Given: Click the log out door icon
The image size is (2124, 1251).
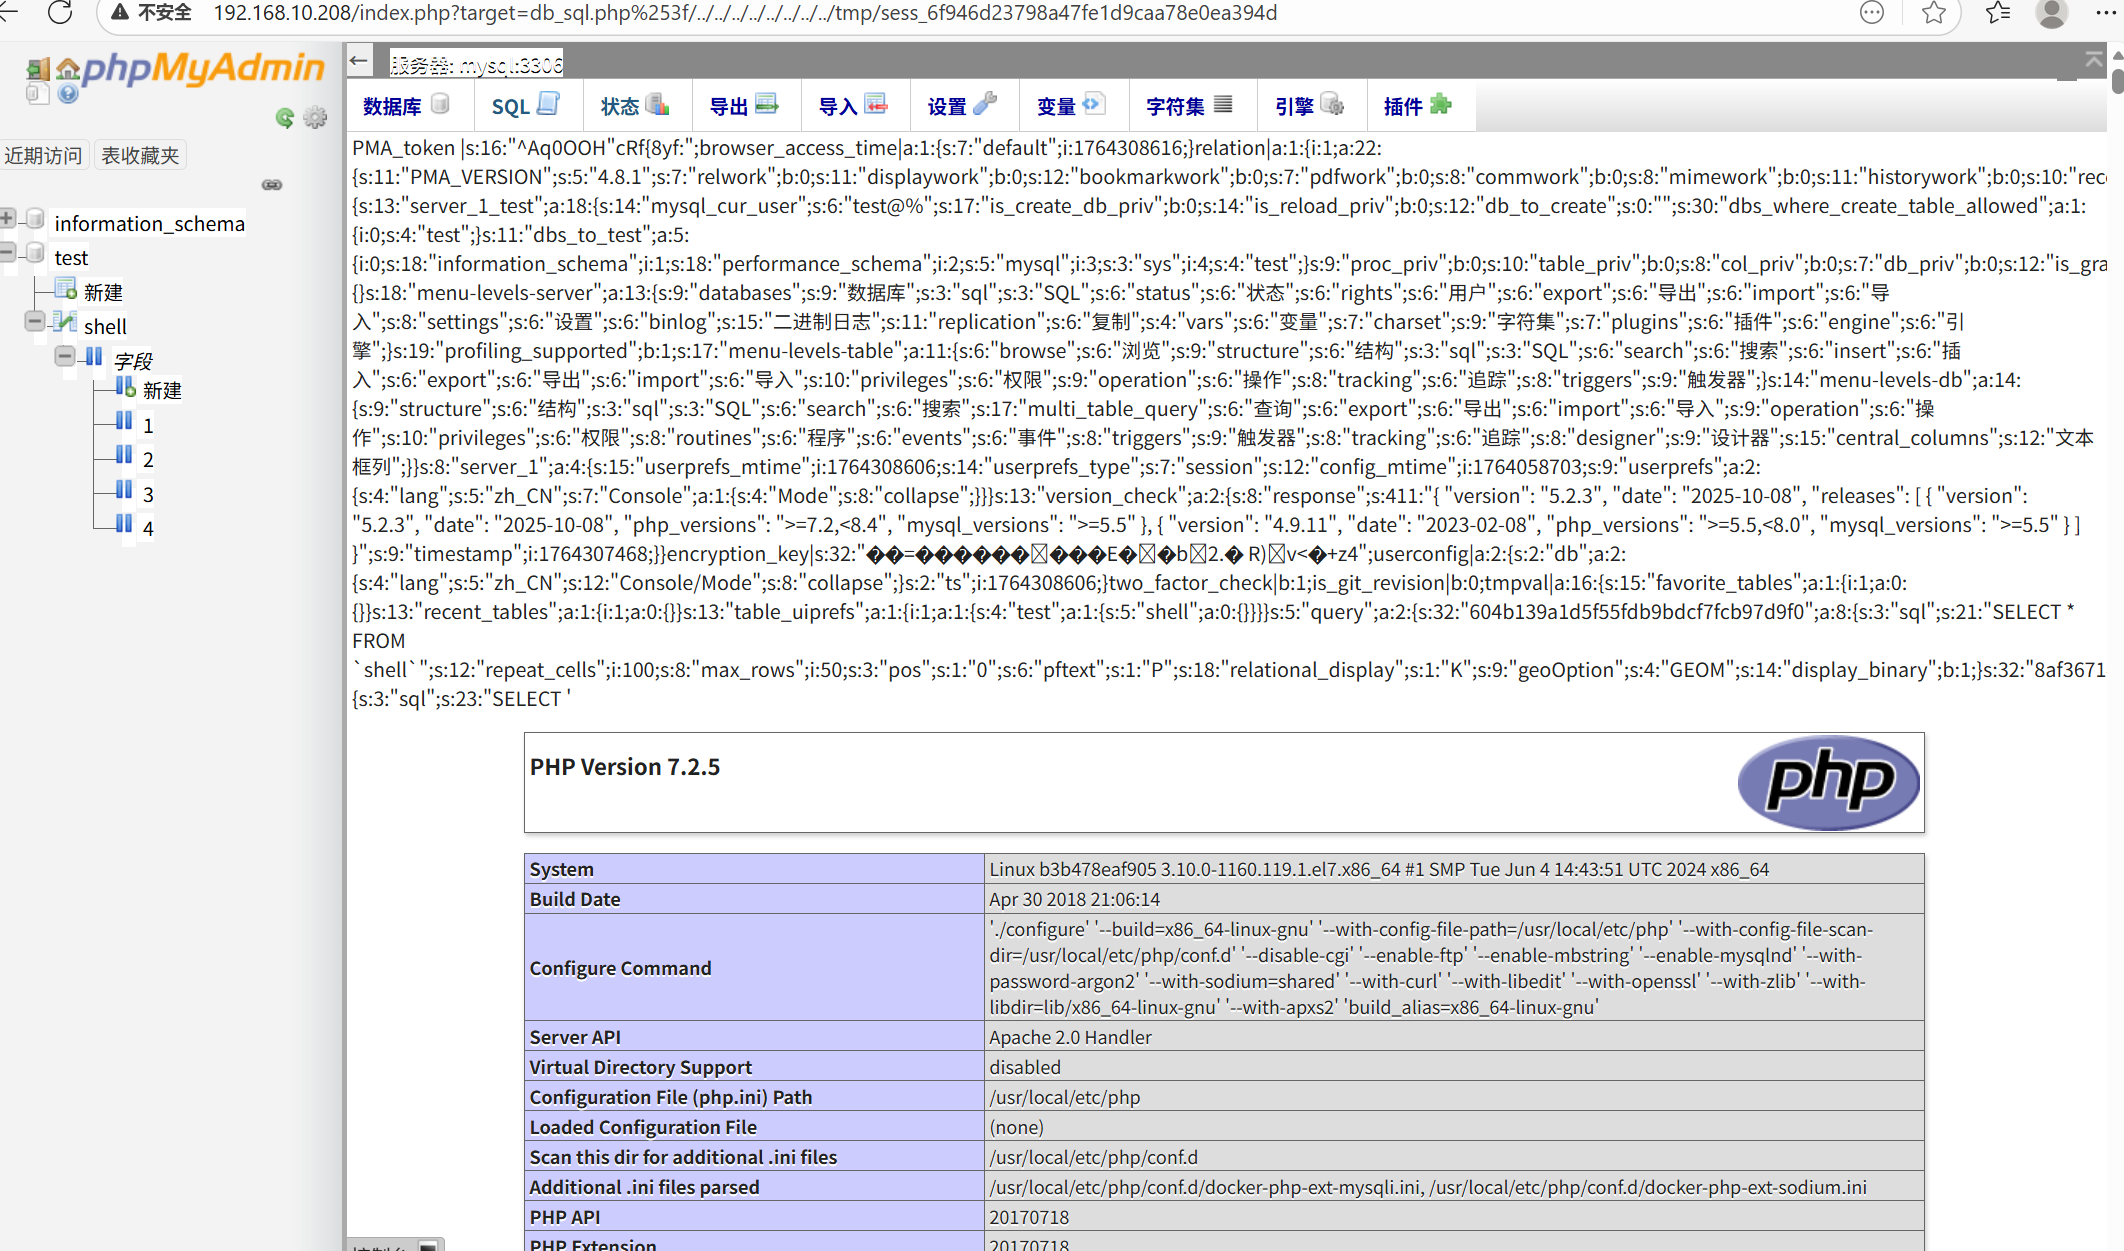Looking at the screenshot, I should point(37,69).
